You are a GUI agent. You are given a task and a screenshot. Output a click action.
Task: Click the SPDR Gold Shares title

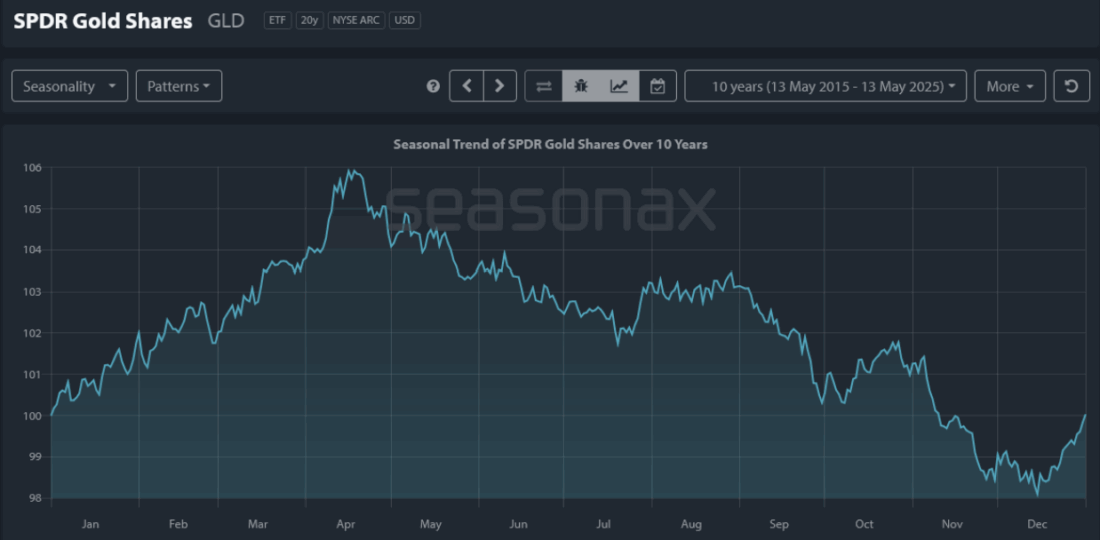103,21
